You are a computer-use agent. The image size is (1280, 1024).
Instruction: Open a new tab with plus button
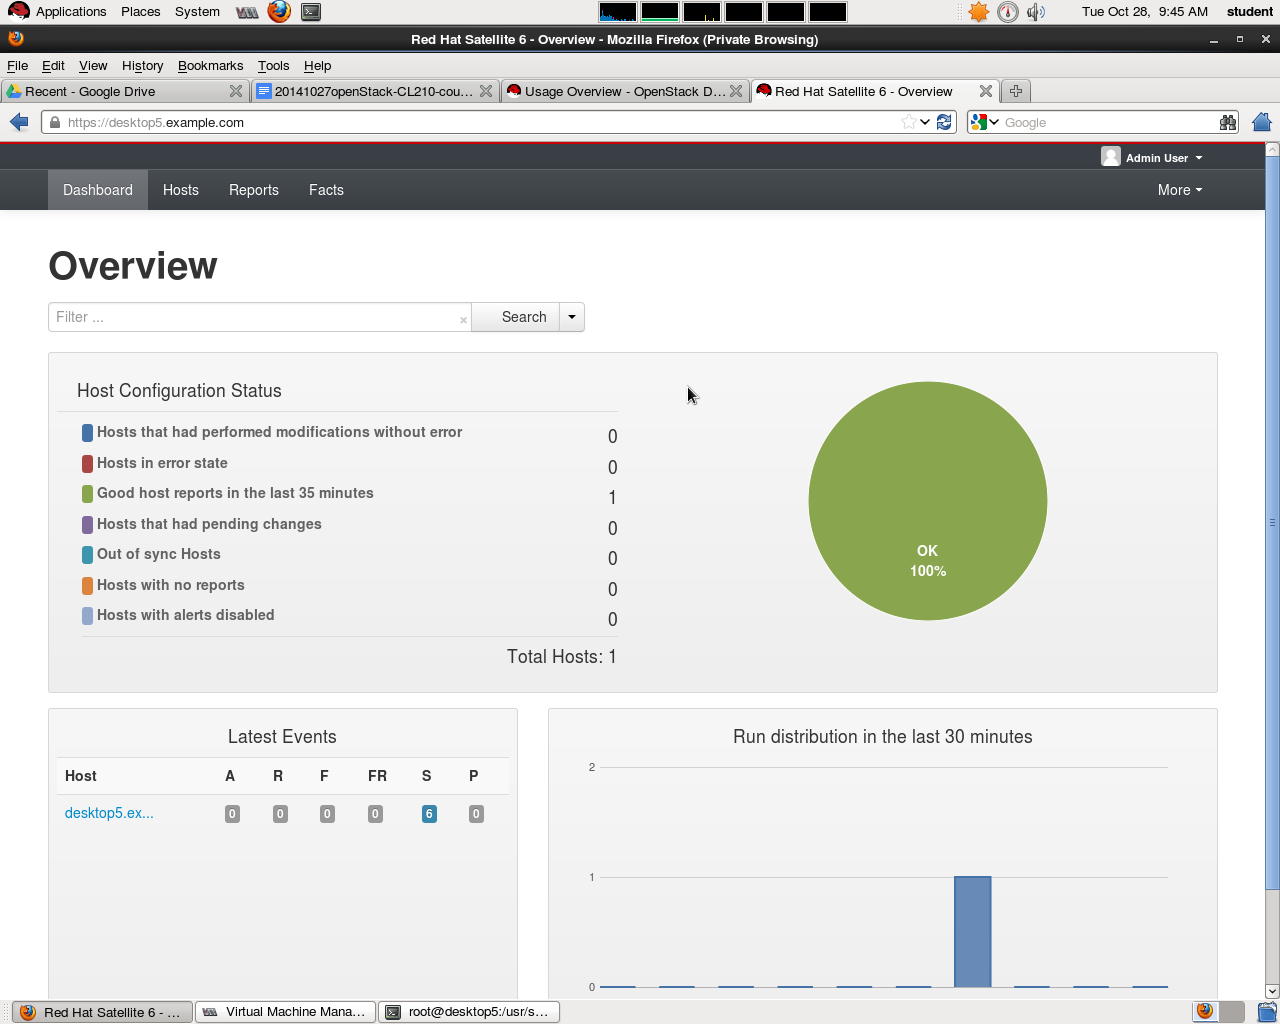[1016, 91]
